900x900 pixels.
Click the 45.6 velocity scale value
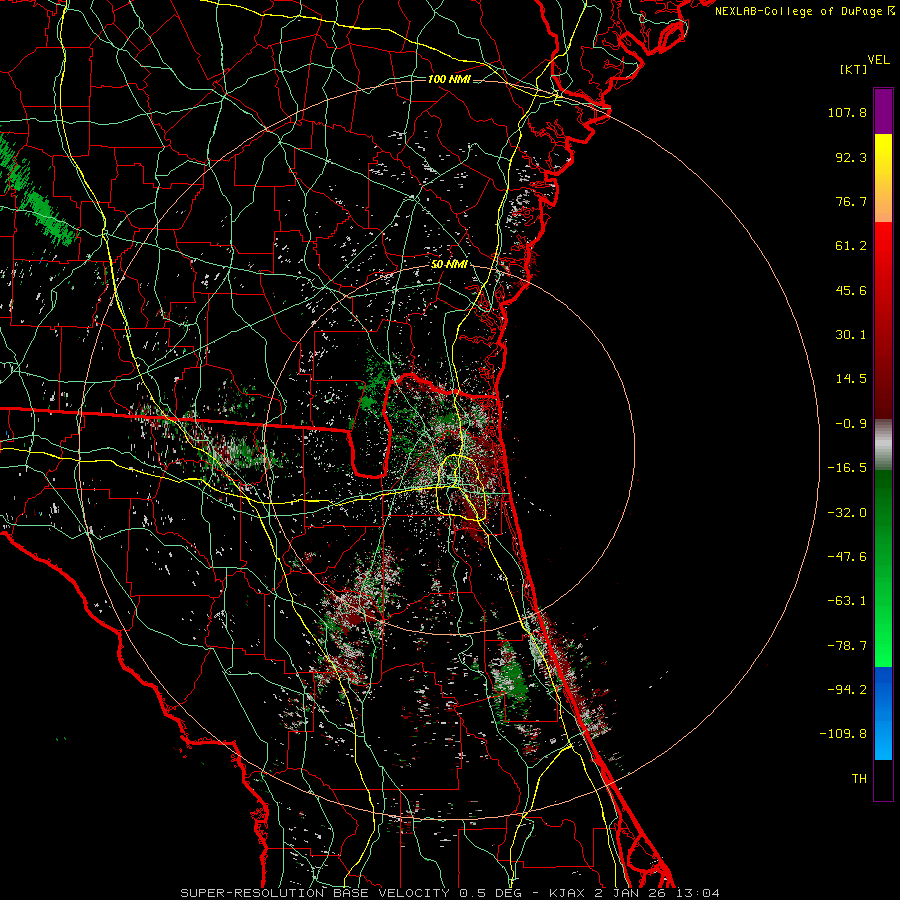pos(851,290)
